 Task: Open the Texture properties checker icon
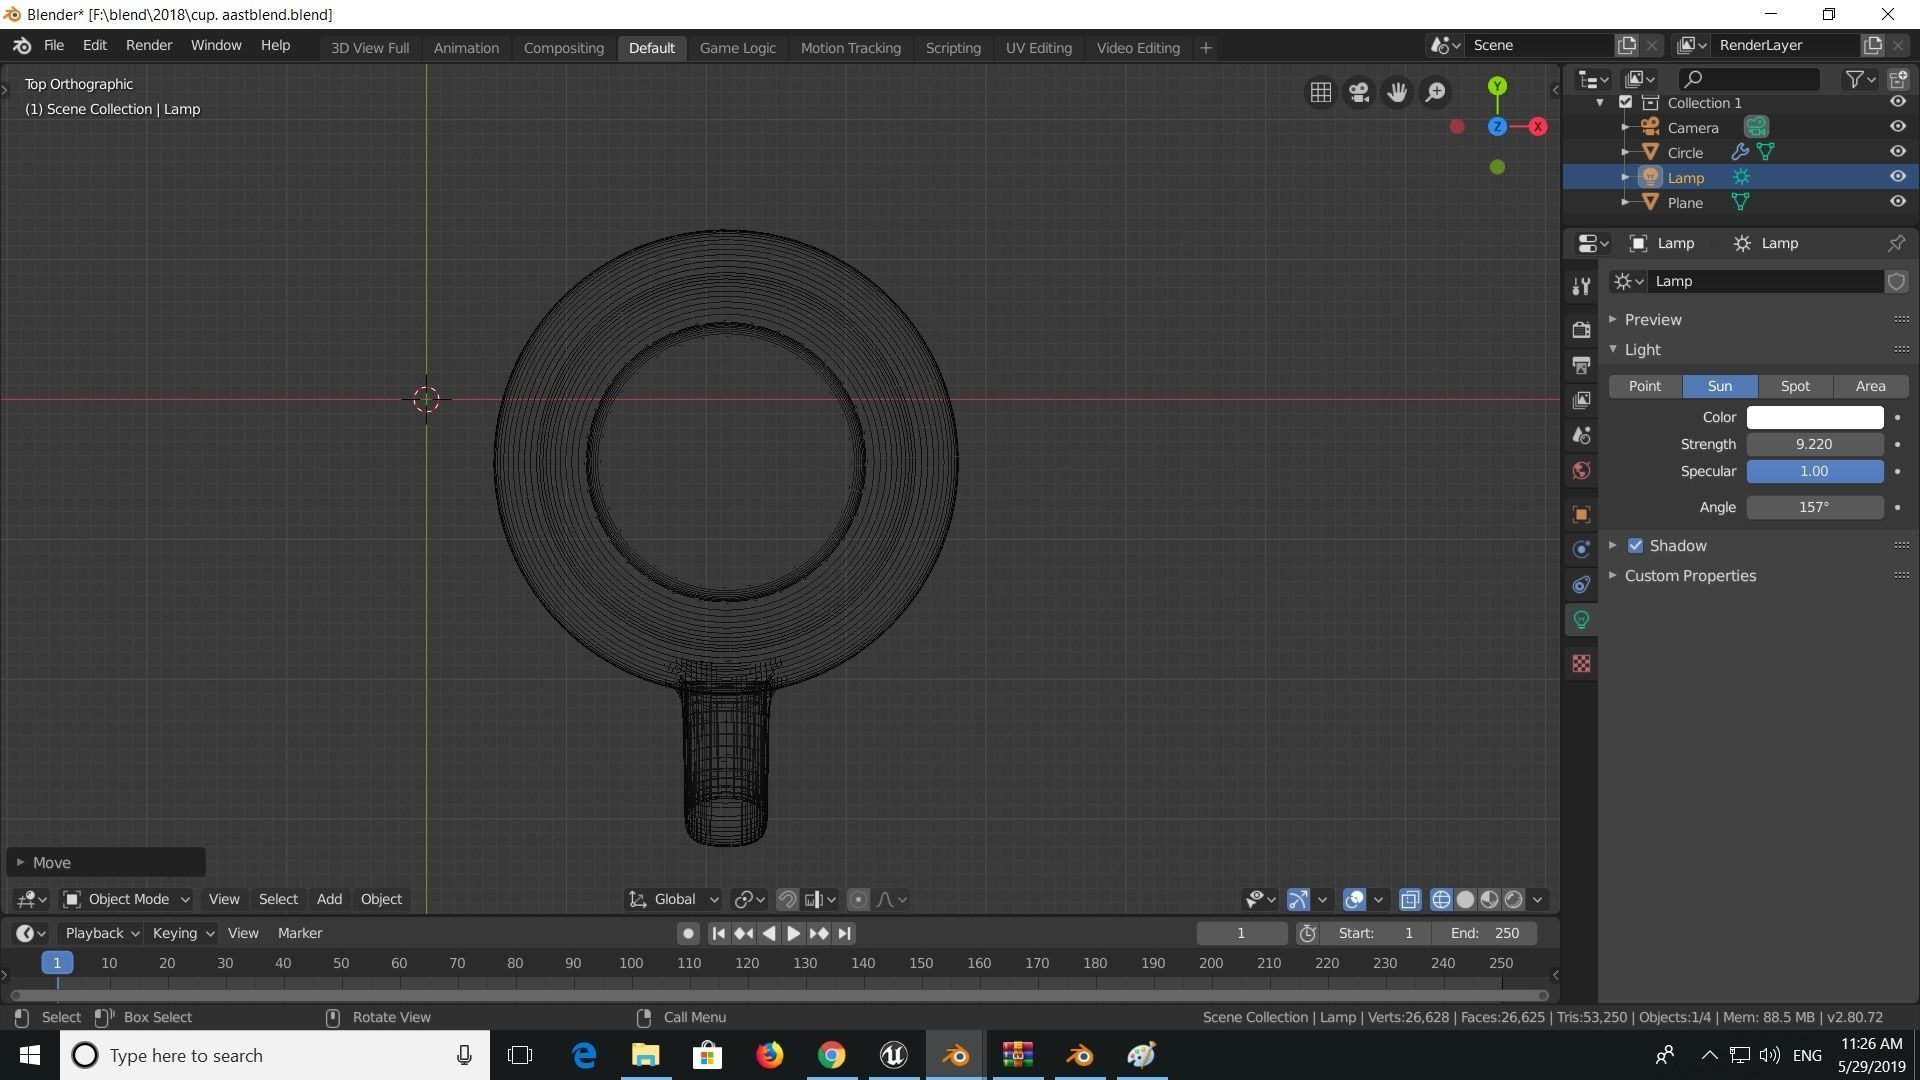(x=1581, y=664)
